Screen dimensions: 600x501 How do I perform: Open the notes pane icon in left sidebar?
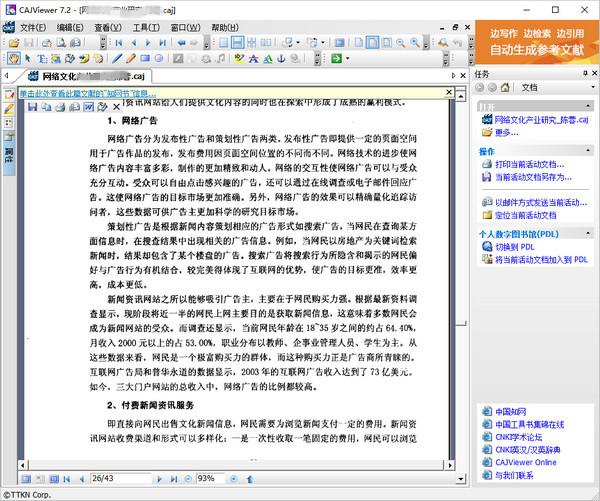[9, 94]
